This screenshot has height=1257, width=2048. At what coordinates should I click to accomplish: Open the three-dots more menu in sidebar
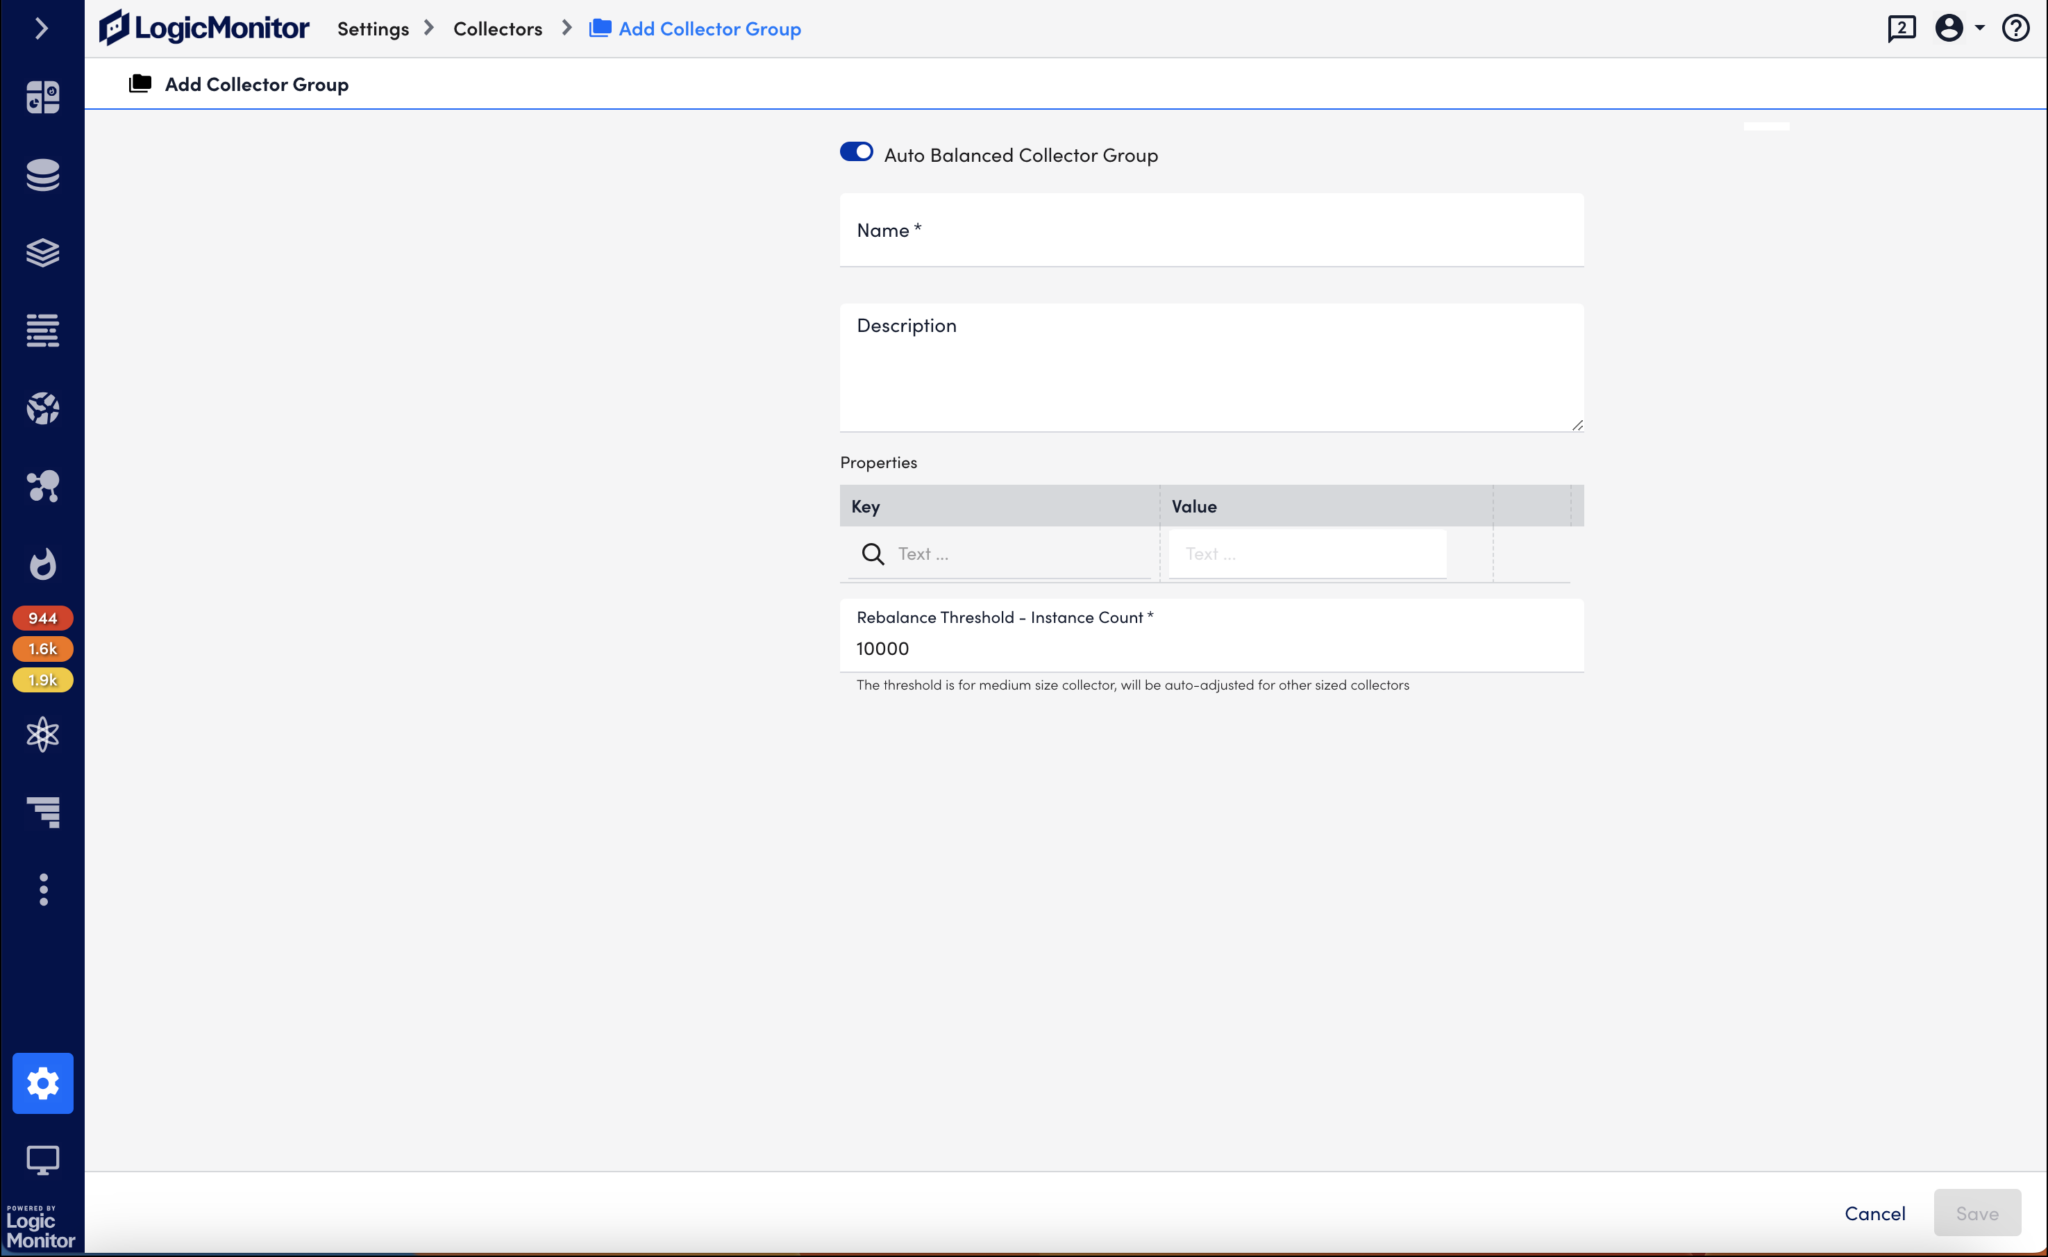pyautogui.click(x=42, y=889)
